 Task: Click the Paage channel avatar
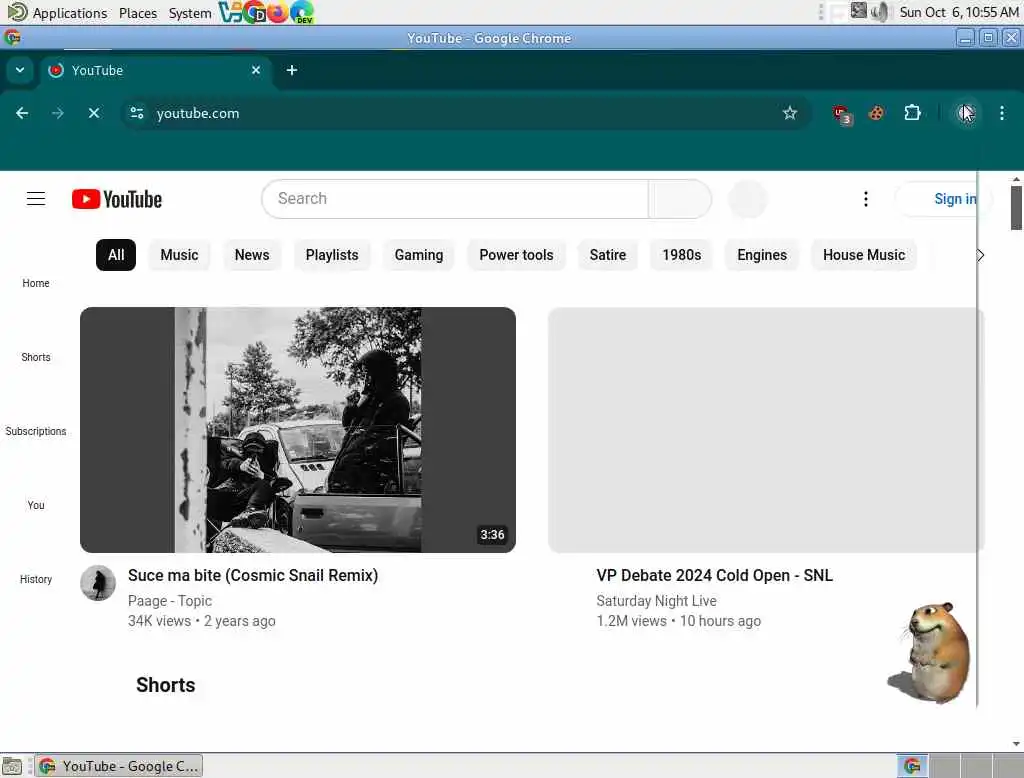(x=98, y=583)
